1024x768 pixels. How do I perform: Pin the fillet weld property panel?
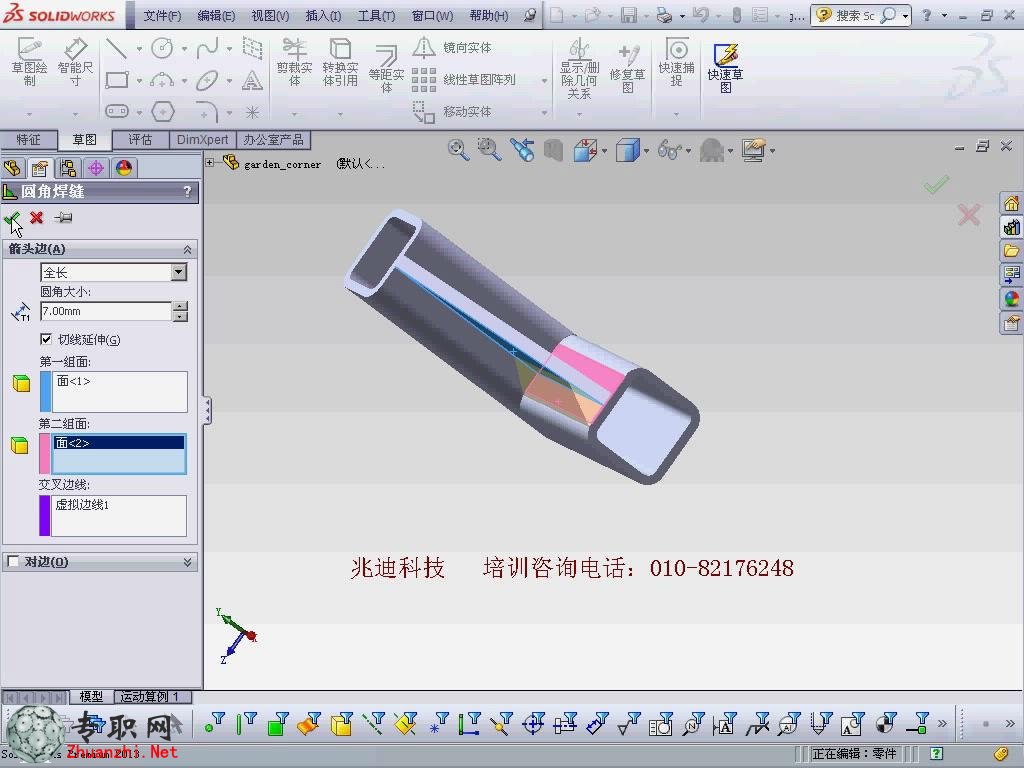click(63, 217)
